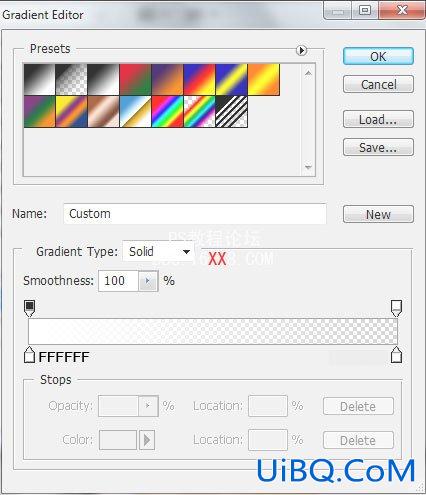Image resolution: width=426 pixels, height=495 pixels.
Task: Select the right opacity stop marker
Action: point(396,308)
